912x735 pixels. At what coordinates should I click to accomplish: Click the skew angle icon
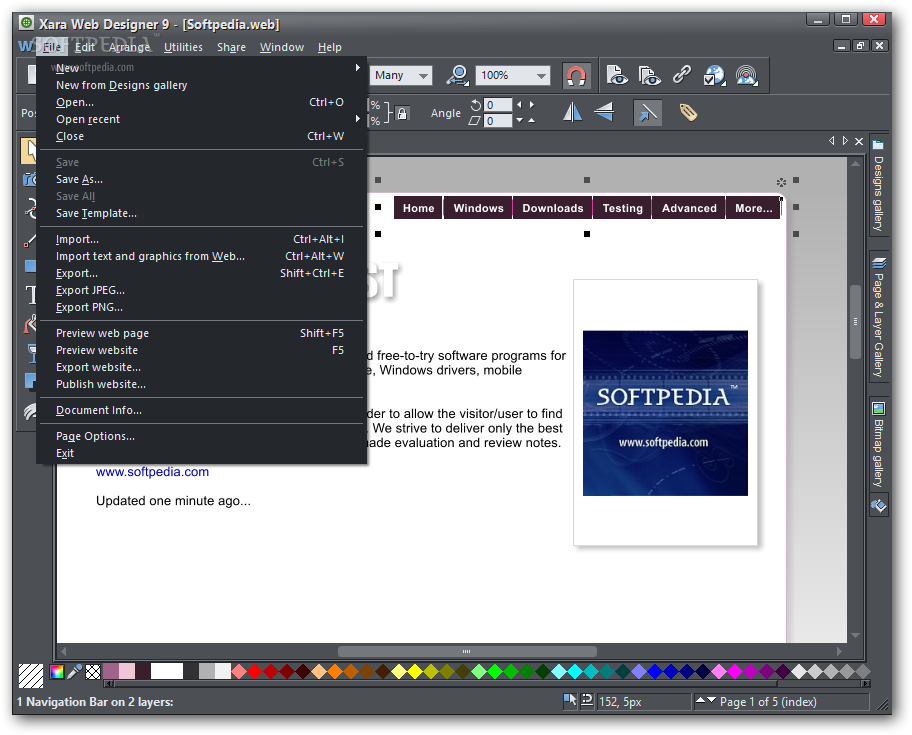point(475,120)
